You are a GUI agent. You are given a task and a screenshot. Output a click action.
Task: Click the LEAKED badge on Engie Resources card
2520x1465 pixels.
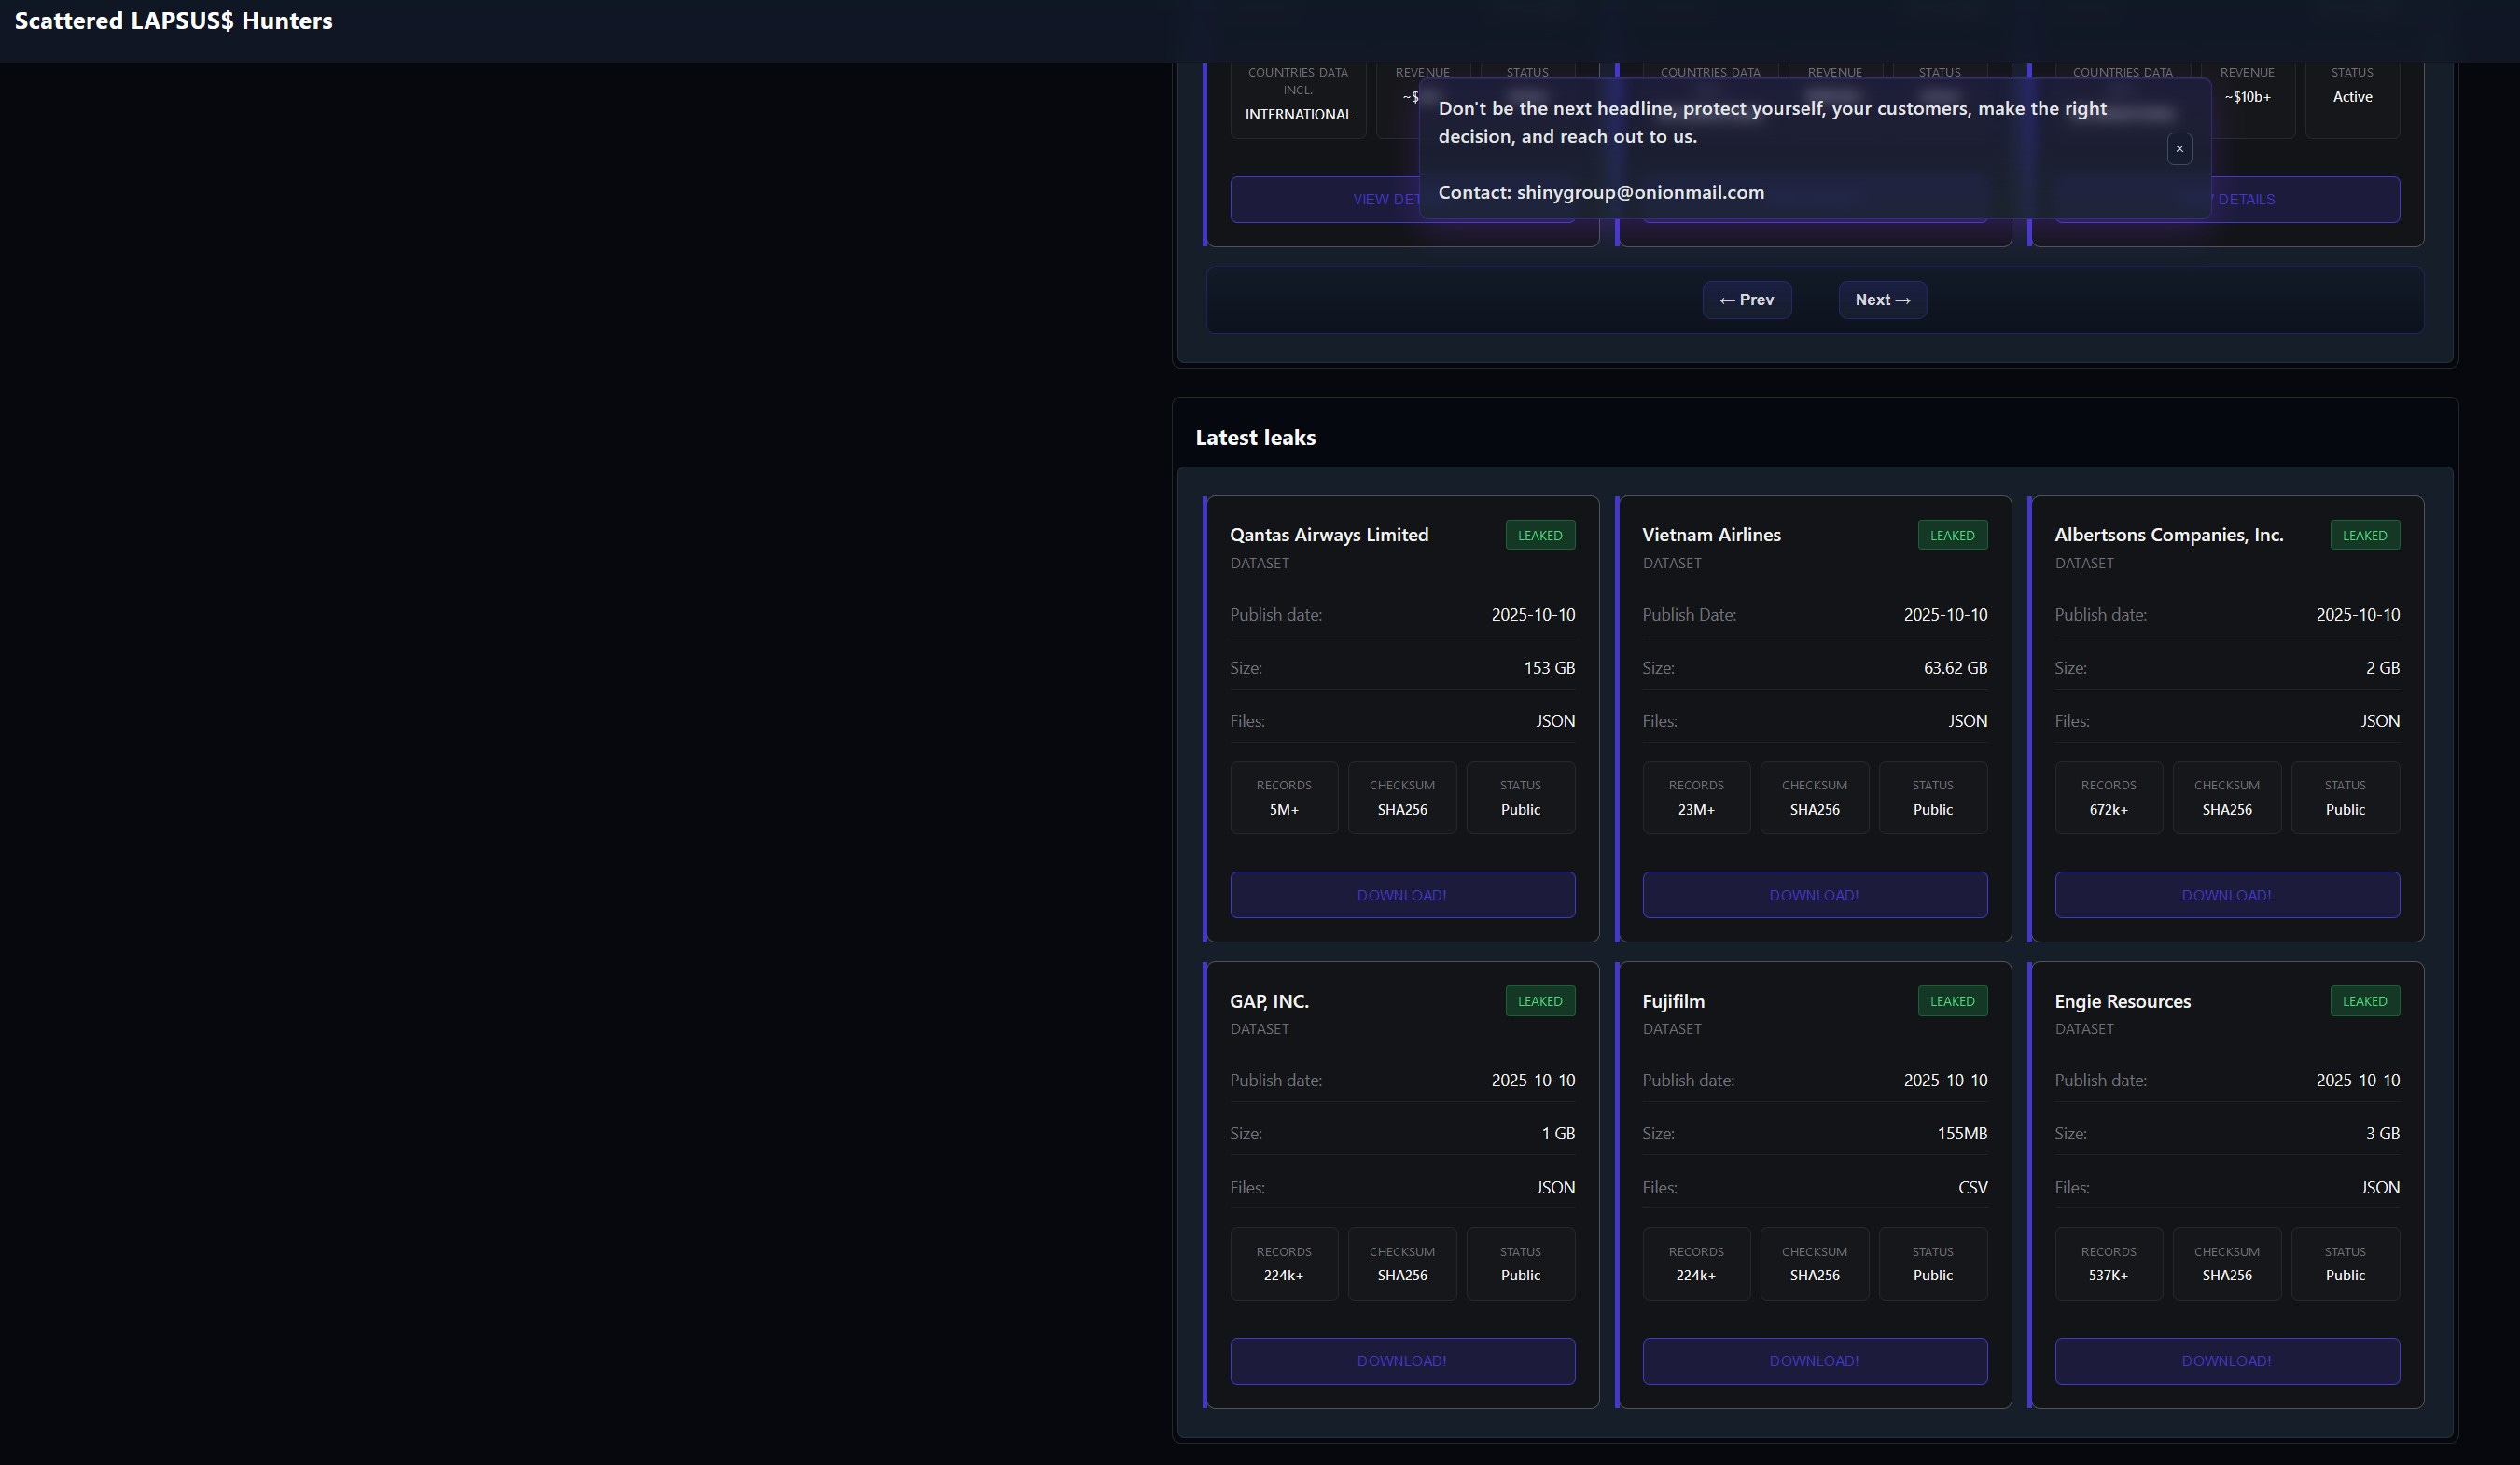click(x=2364, y=1001)
